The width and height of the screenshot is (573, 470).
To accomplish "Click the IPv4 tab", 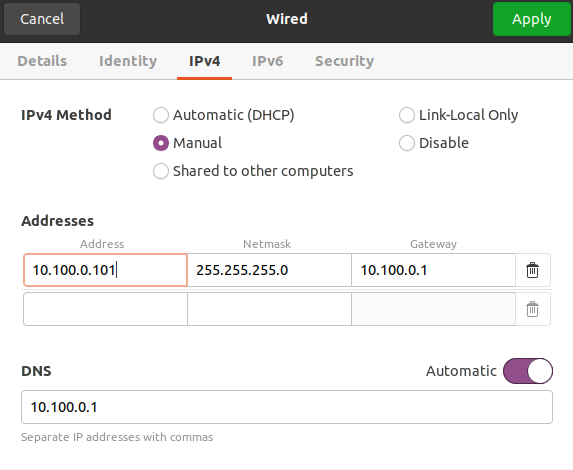I will coord(204,61).
